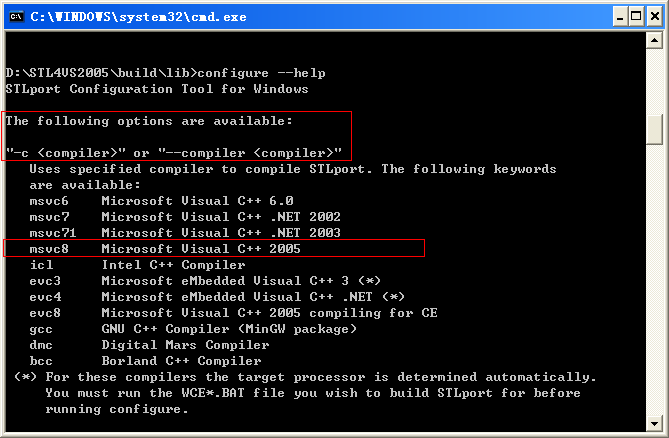Click the vertical scrollbar thumb
Image resolution: width=669 pixels, height=438 pixels.
click(x=655, y=130)
